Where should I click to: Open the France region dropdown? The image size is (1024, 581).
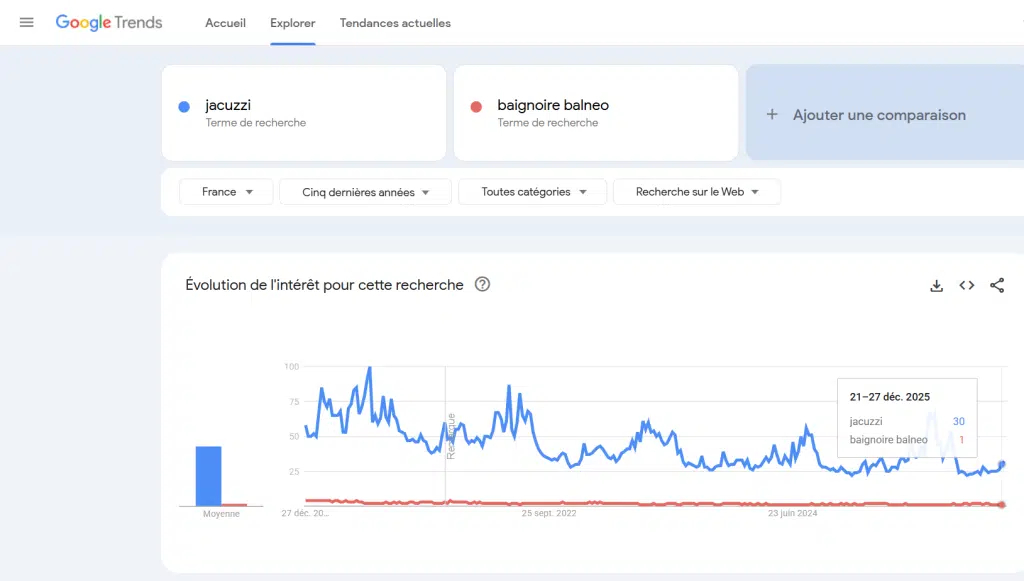click(x=226, y=191)
